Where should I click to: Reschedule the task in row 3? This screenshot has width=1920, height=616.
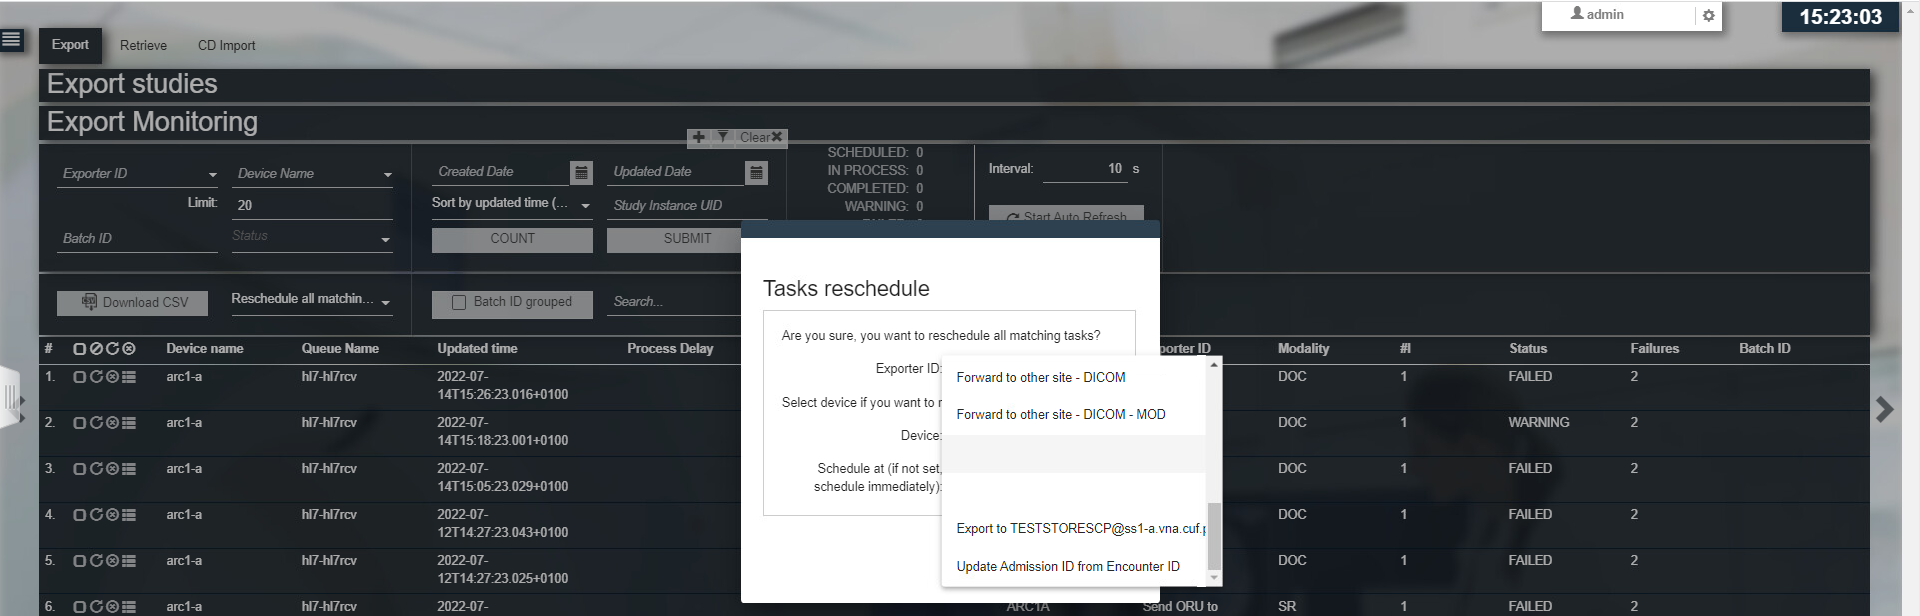click(x=96, y=469)
